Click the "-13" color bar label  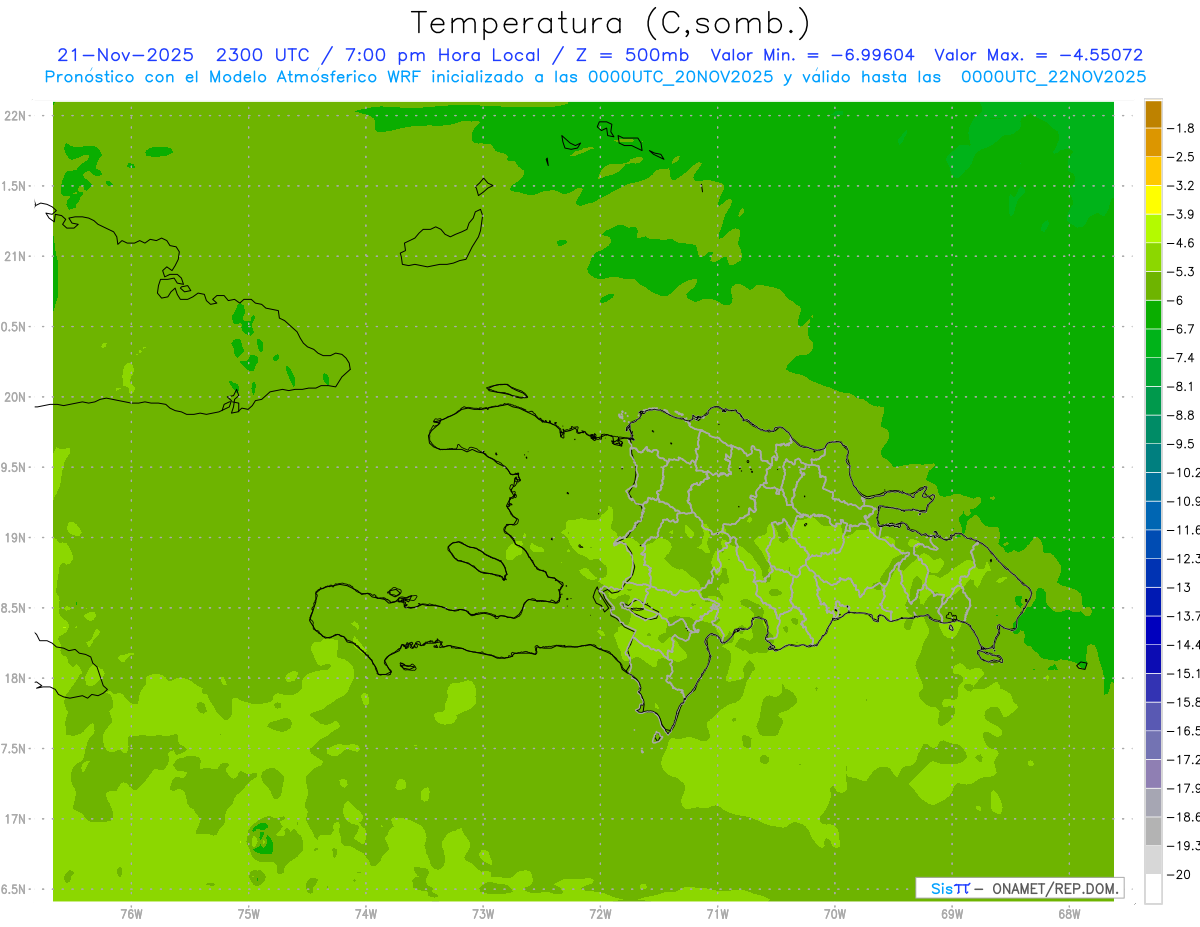[x=1179, y=588]
